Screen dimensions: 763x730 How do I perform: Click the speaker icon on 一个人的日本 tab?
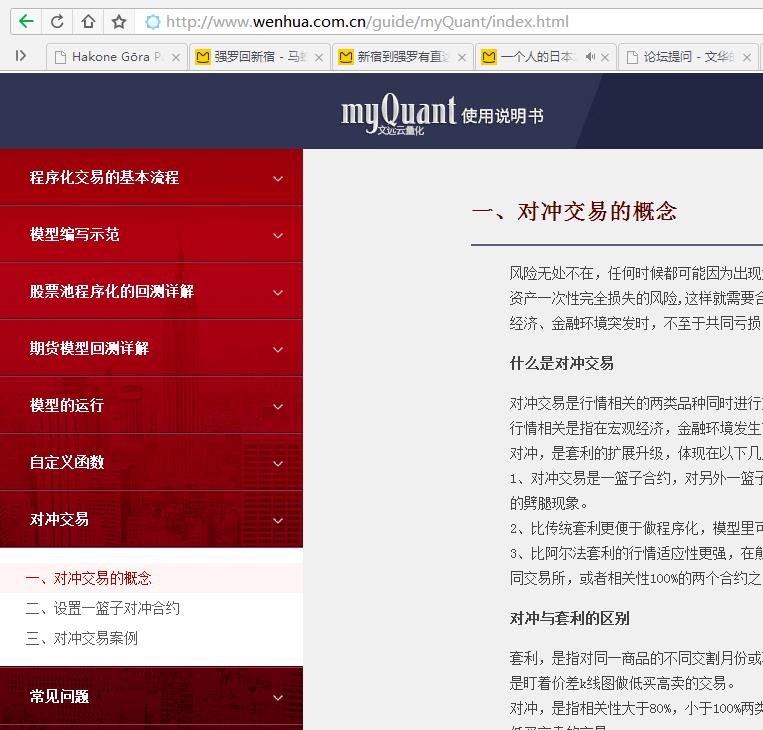(591, 57)
